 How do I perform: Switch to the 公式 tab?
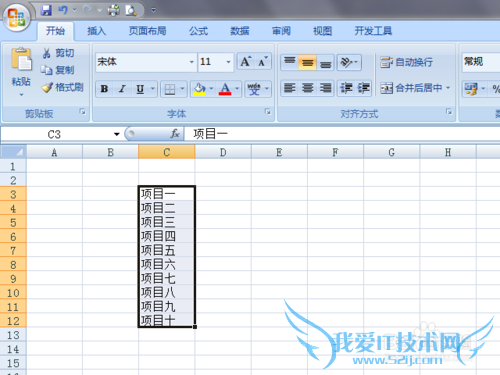198,31
